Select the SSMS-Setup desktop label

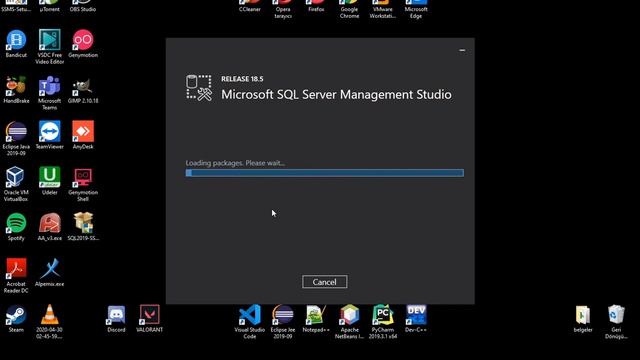[x=16, y=9]
